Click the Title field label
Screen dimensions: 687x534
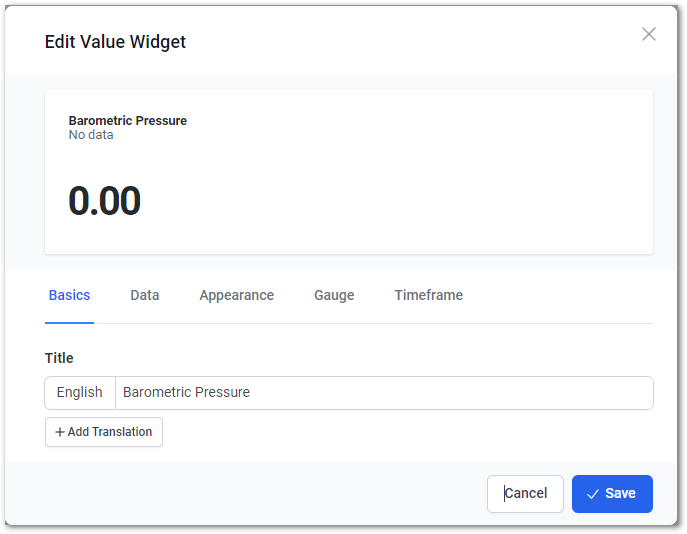coord(59,358)
